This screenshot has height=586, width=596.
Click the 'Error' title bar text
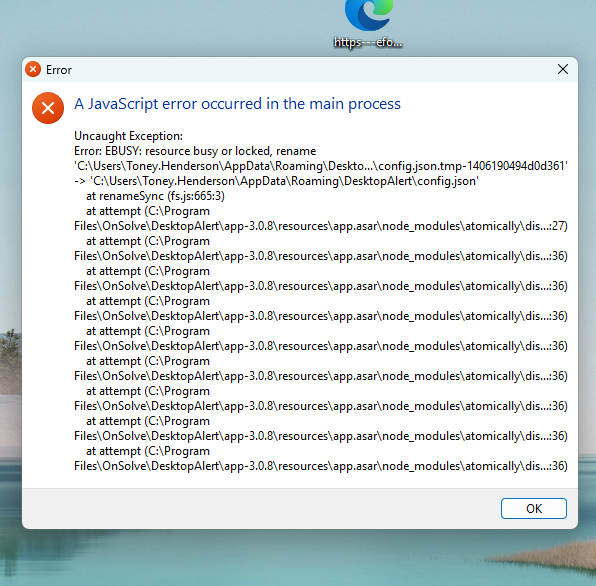(x=59, y=70)
